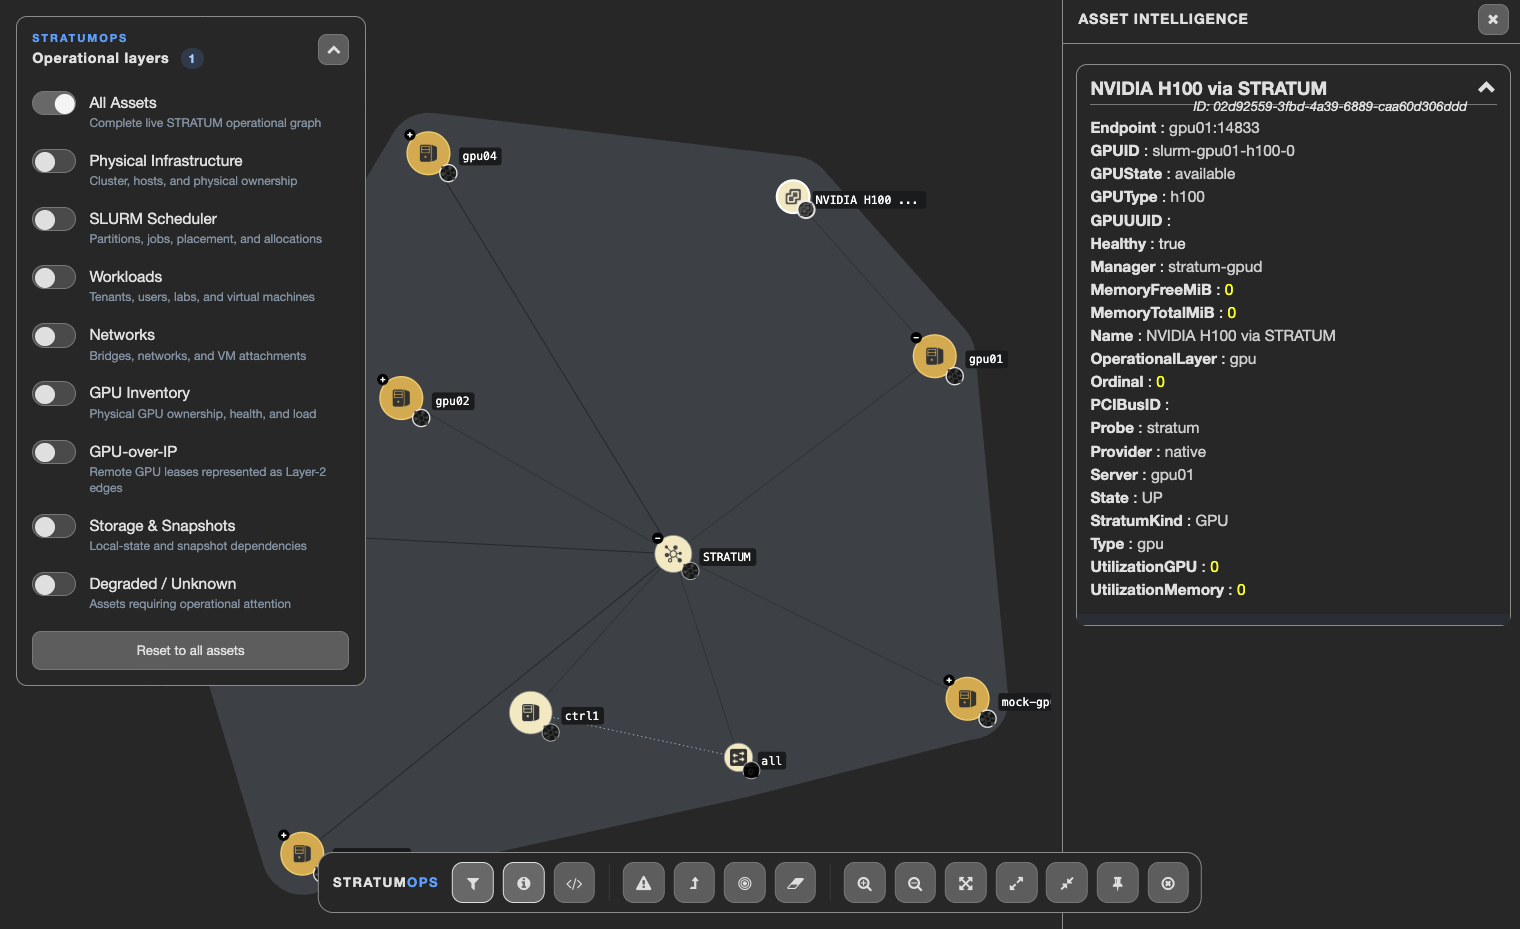Click the active layer count badge '1'

[x=192, y=59]
